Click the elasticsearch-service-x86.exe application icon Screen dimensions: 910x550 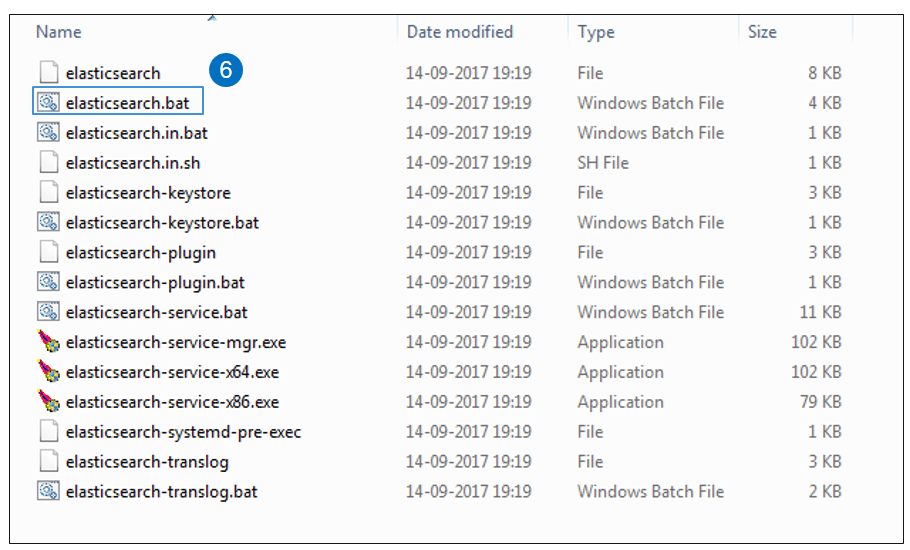(48, 402)
